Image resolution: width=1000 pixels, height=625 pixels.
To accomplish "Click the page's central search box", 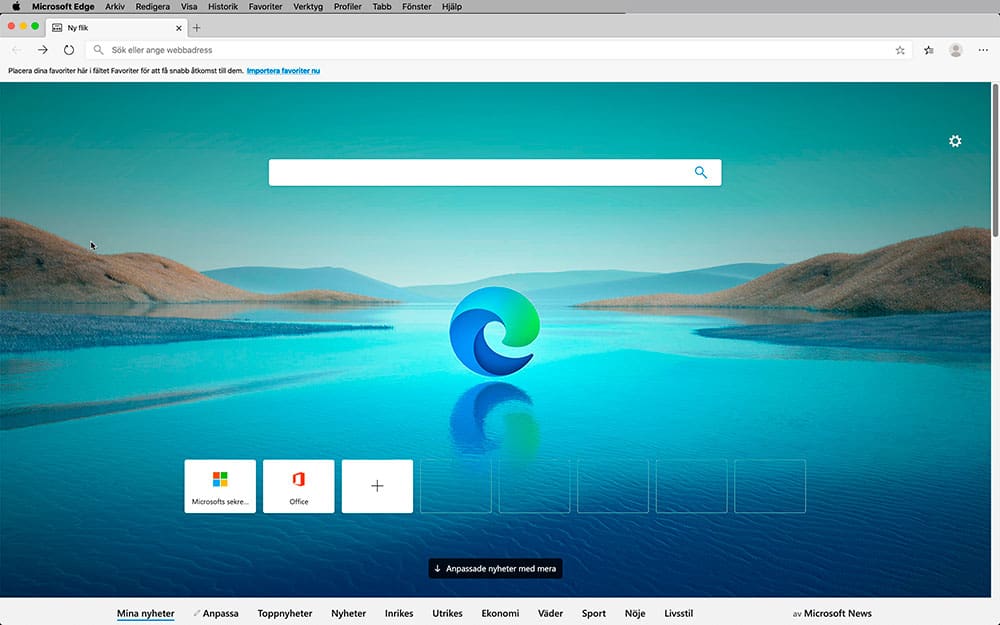I will coord(495,172).
